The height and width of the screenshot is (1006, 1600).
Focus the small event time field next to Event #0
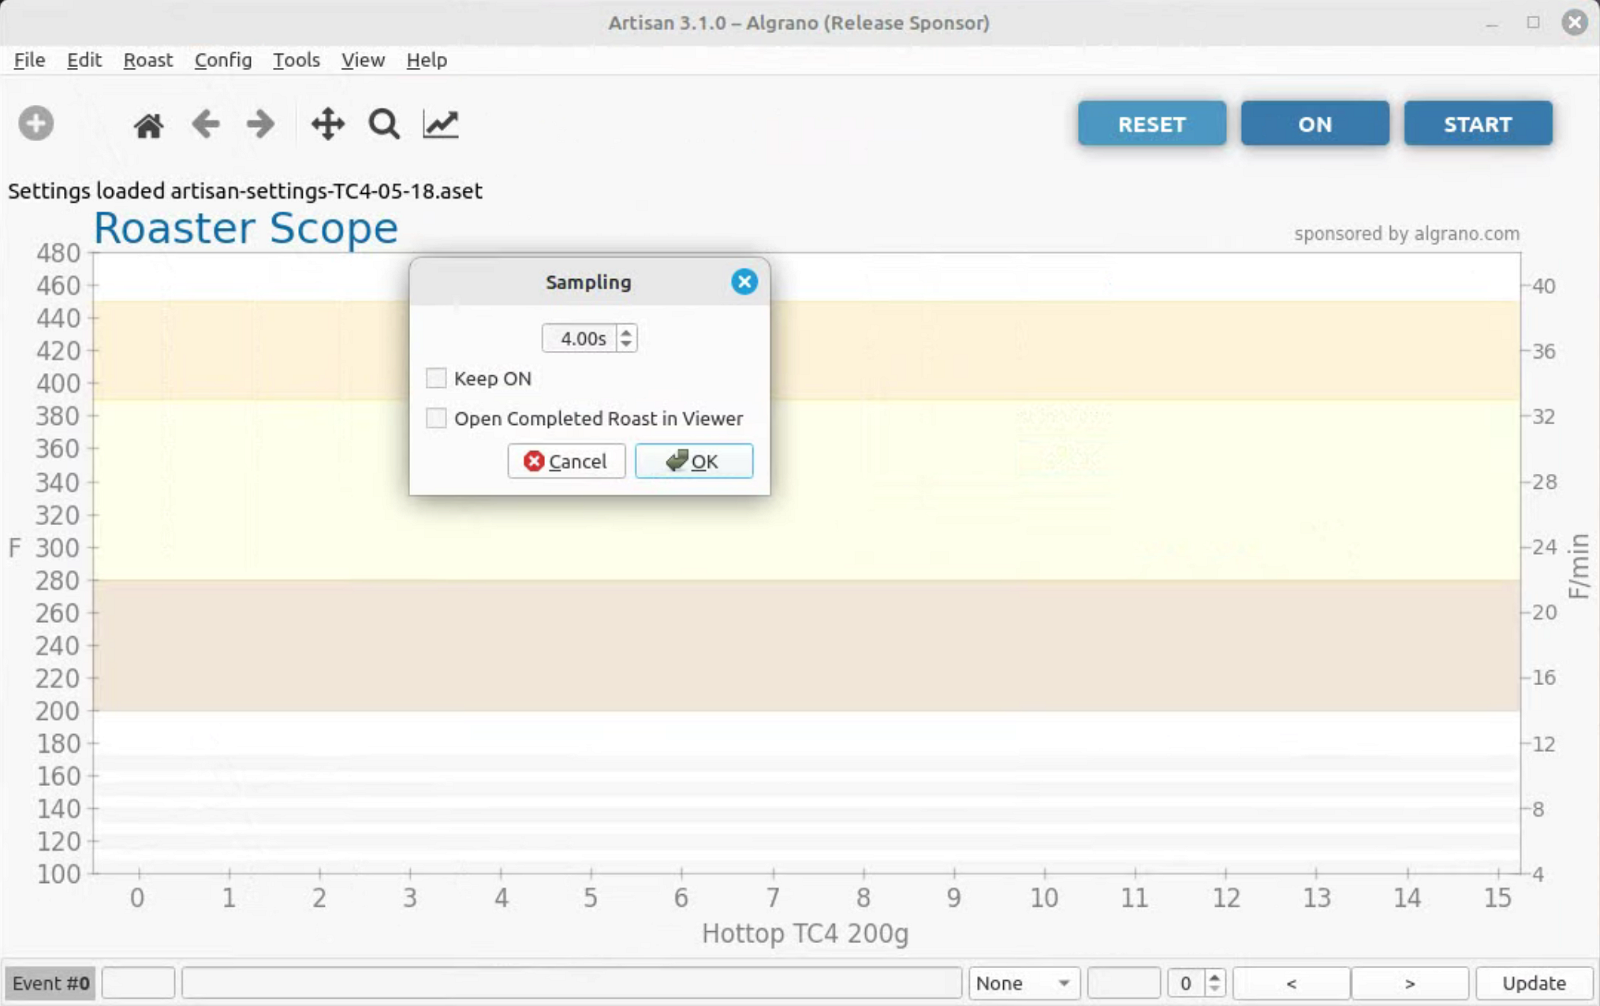pyautogui.click(x=138, y=983)
